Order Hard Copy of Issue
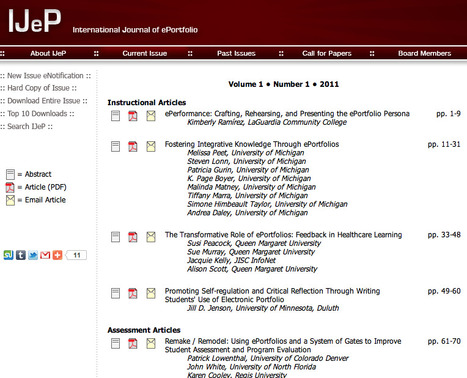This screenshot has height=378, width=467. coord(38,88)
